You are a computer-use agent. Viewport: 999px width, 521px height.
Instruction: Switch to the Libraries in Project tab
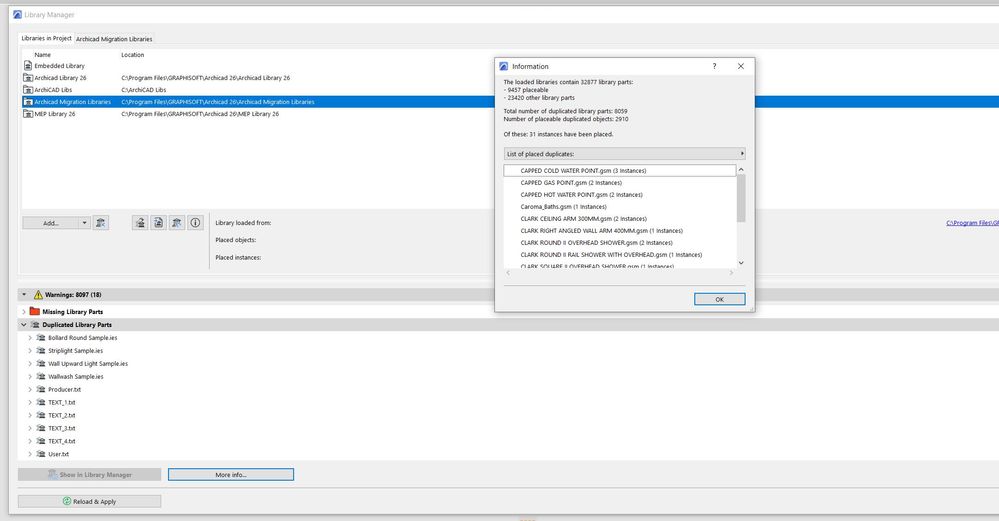(x=47, y=38)
